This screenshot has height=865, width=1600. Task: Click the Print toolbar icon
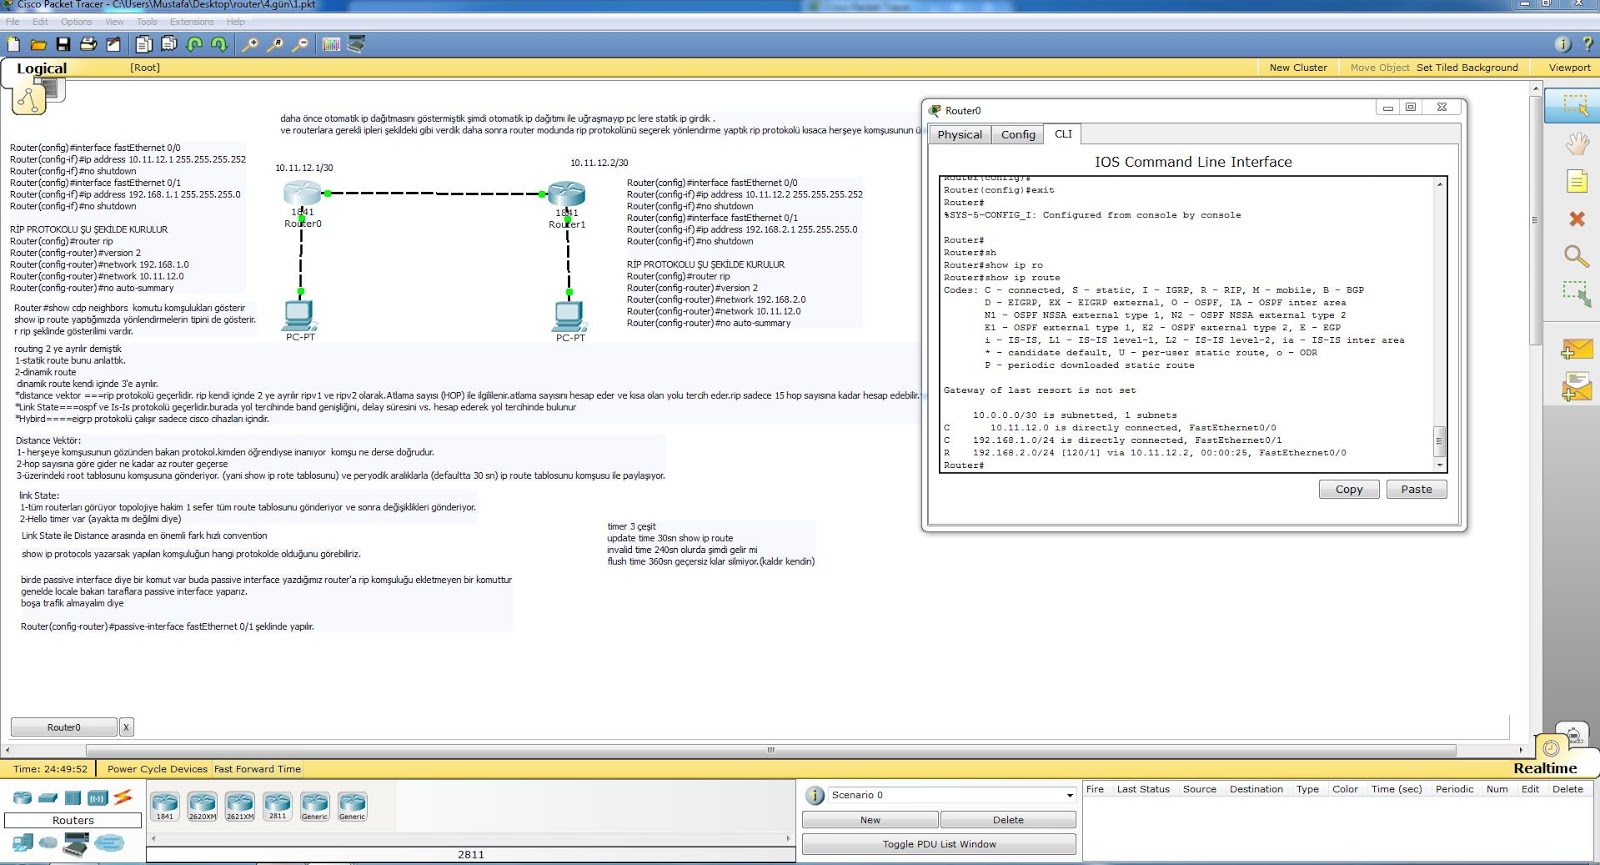(x=88, y=44)
